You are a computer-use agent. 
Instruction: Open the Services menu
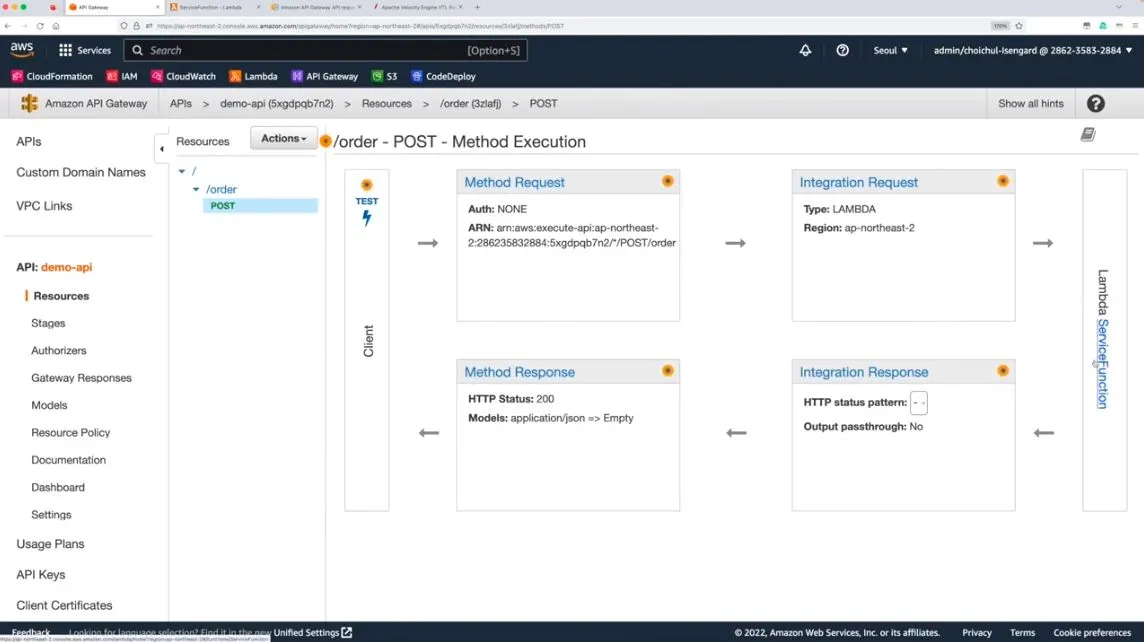point(85,50)
